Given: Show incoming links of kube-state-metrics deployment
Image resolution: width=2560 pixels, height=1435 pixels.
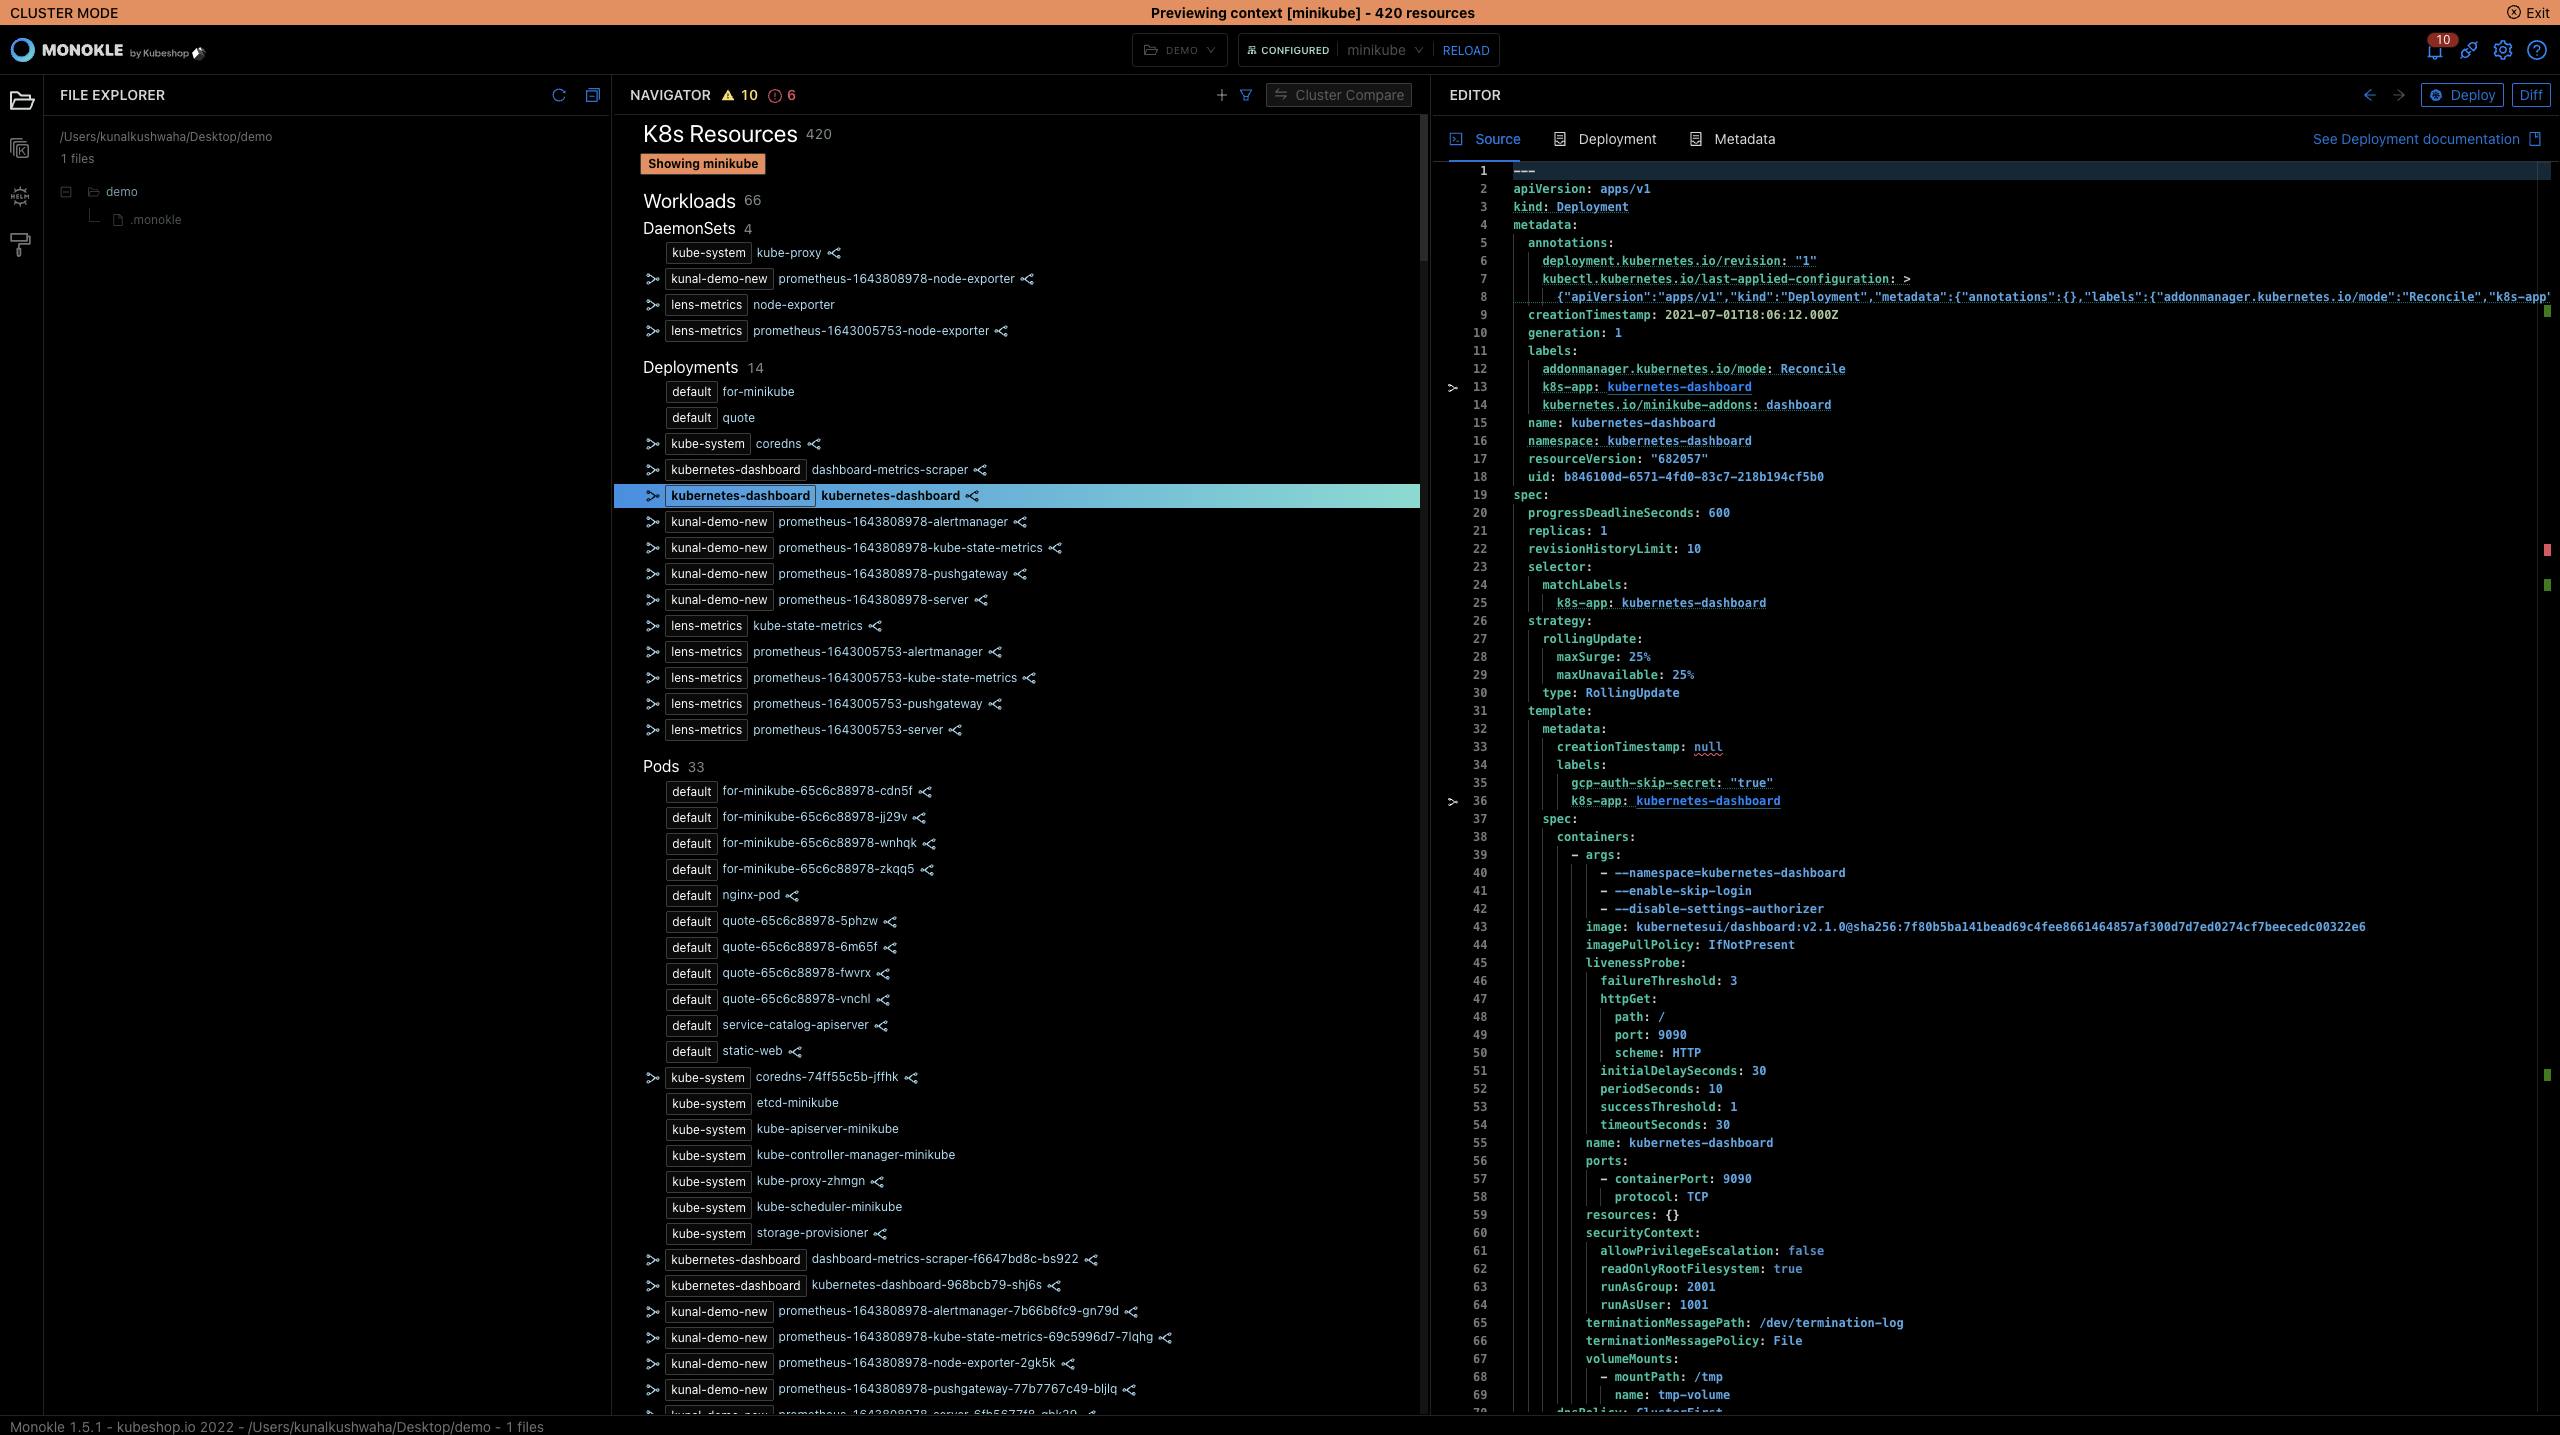Looking at the screenshot, I should (652, 626).
